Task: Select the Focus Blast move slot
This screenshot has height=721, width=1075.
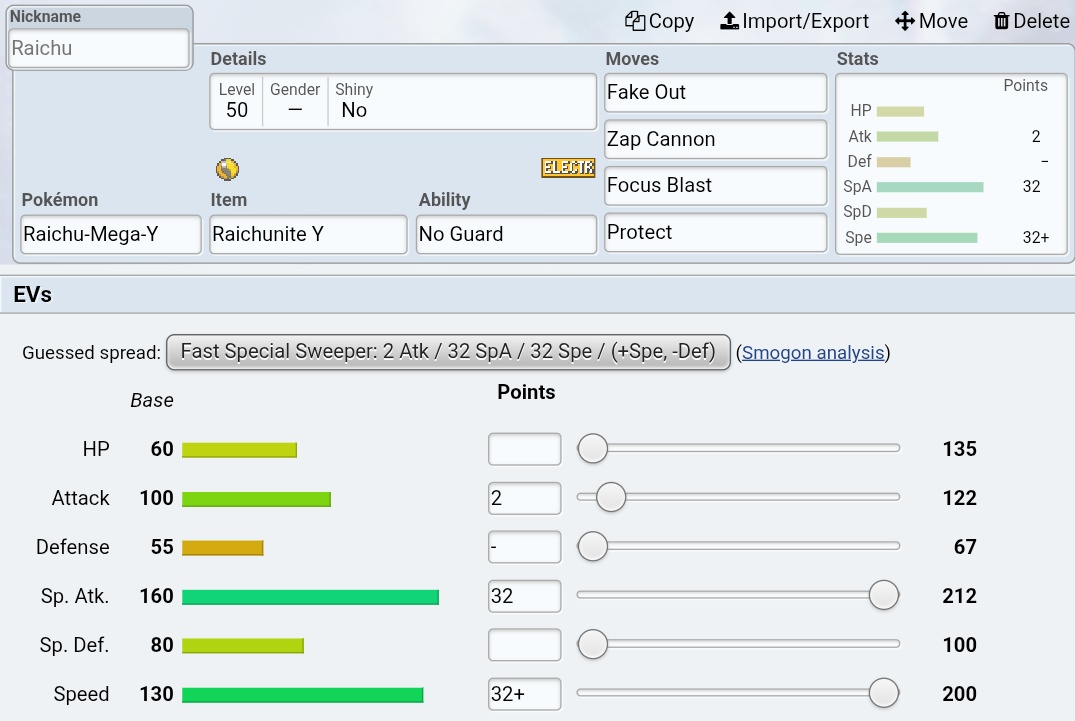Action: 716,186
